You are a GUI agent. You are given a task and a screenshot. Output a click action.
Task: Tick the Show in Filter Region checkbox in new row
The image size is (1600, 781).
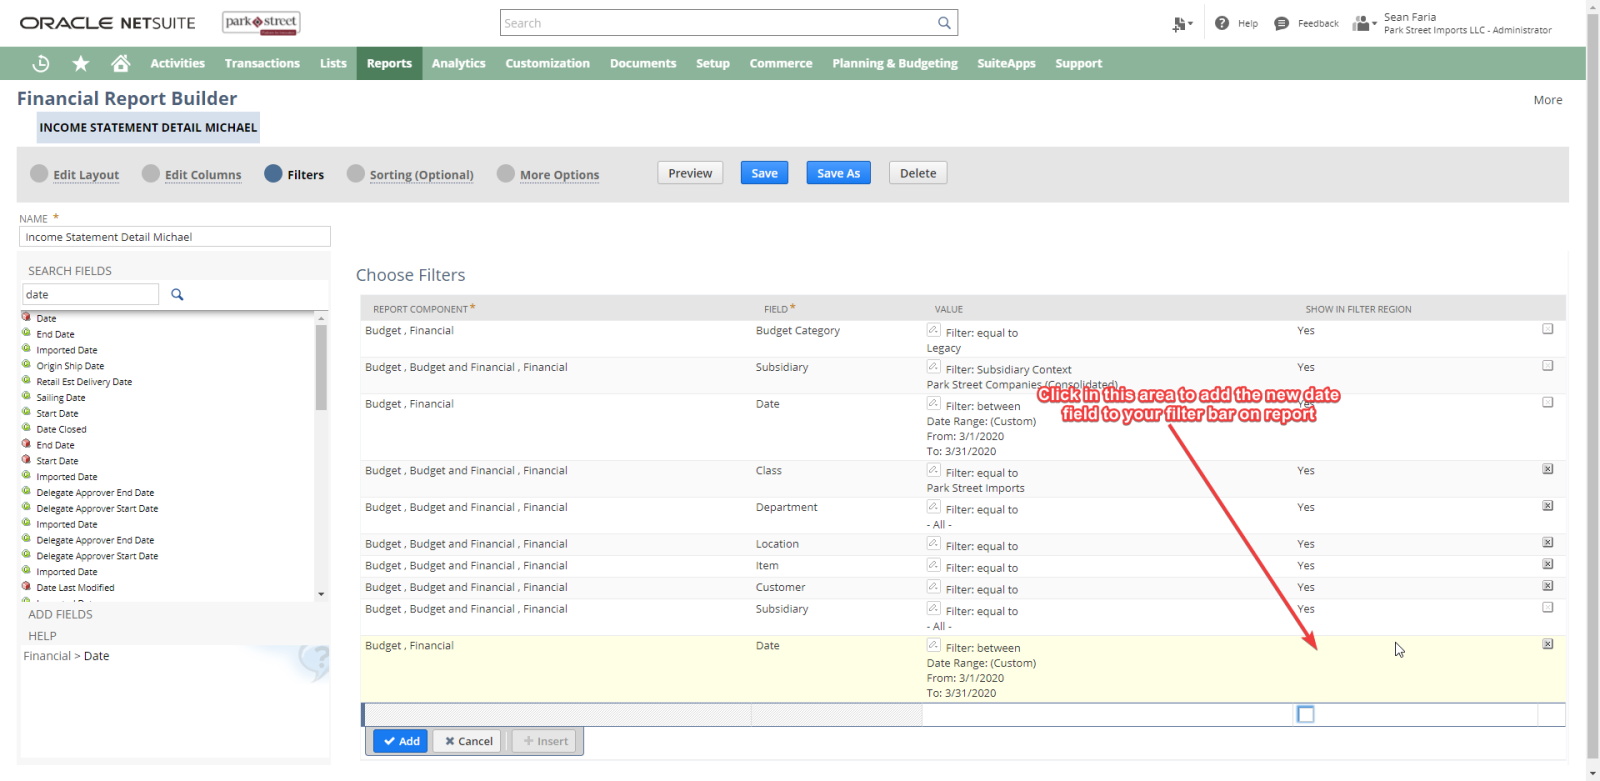click(1305, 714)
